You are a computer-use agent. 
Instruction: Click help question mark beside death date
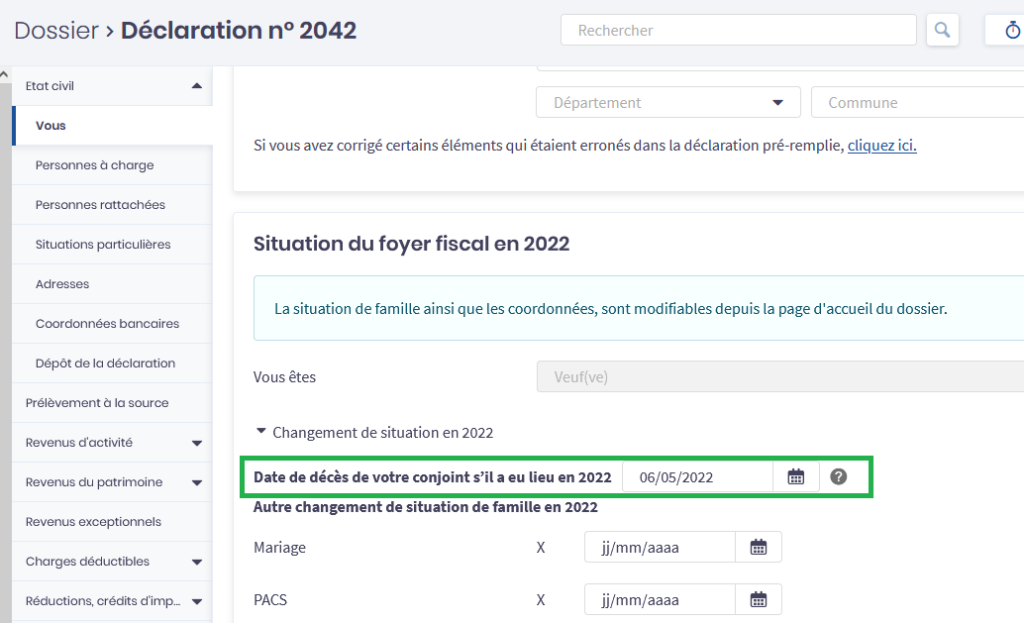[x=838, y=477]
